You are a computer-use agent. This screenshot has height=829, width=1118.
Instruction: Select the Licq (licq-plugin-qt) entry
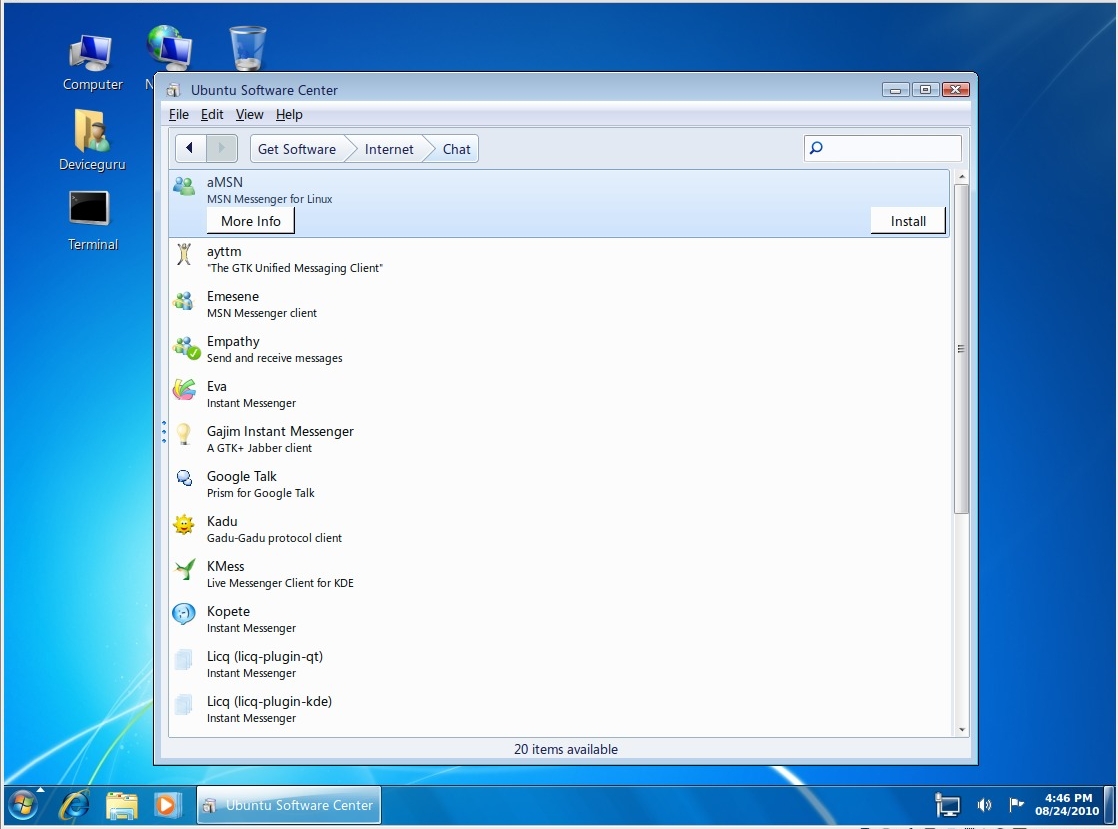pos(559,664)
